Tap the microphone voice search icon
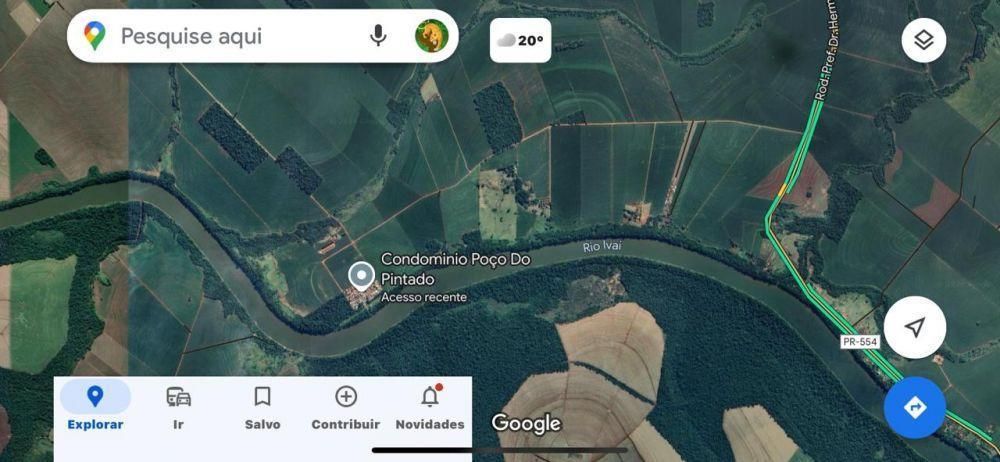 pyautogui.click(x=378, y=36)
